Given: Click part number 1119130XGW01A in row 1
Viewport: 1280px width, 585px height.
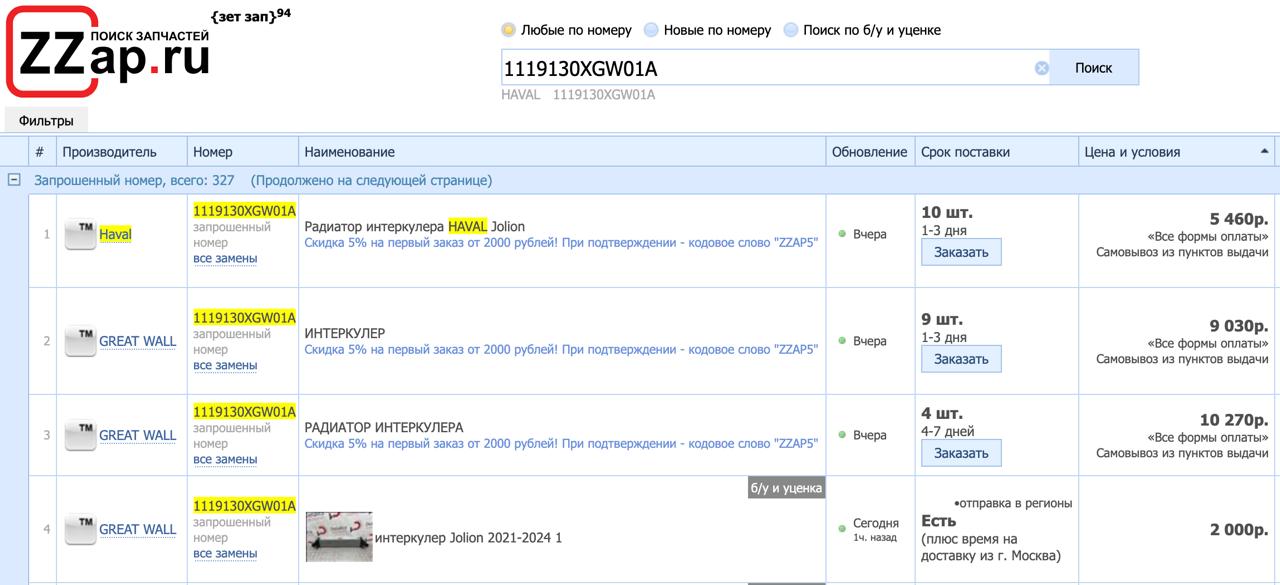Looking at the screenshot, I should (x=244, y=211).
